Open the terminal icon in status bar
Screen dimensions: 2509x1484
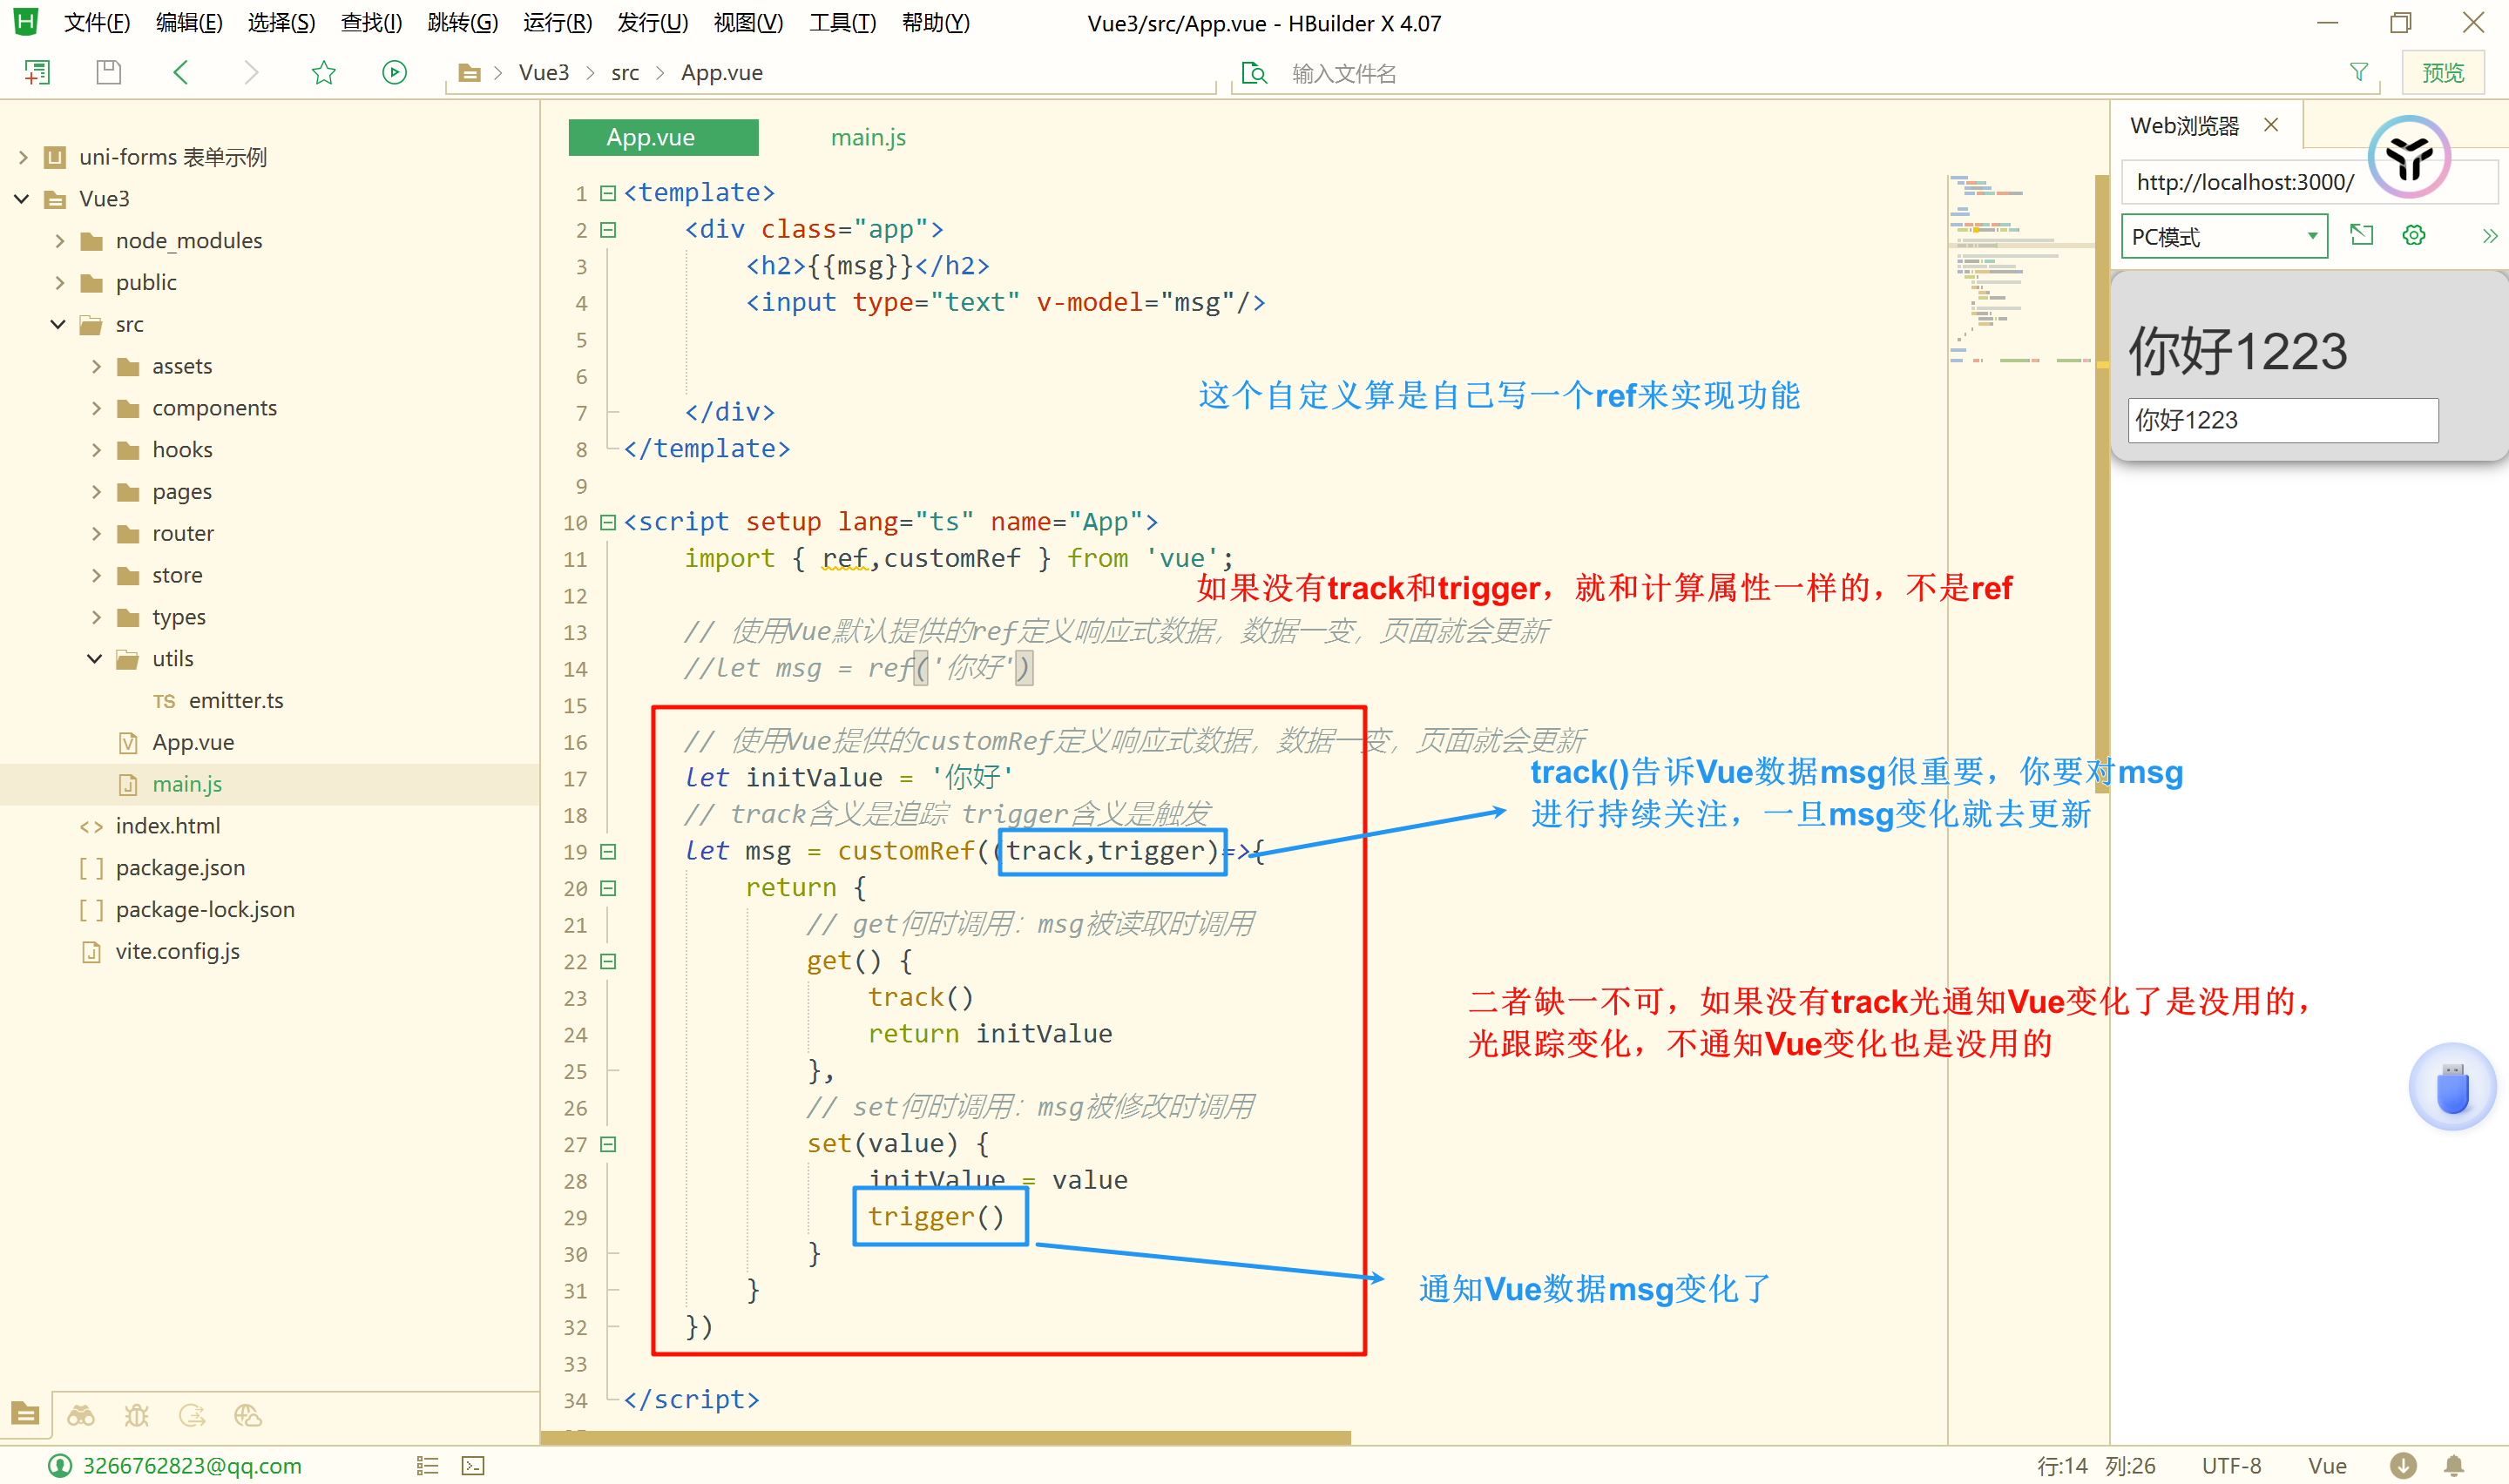tap(473, 1465)
